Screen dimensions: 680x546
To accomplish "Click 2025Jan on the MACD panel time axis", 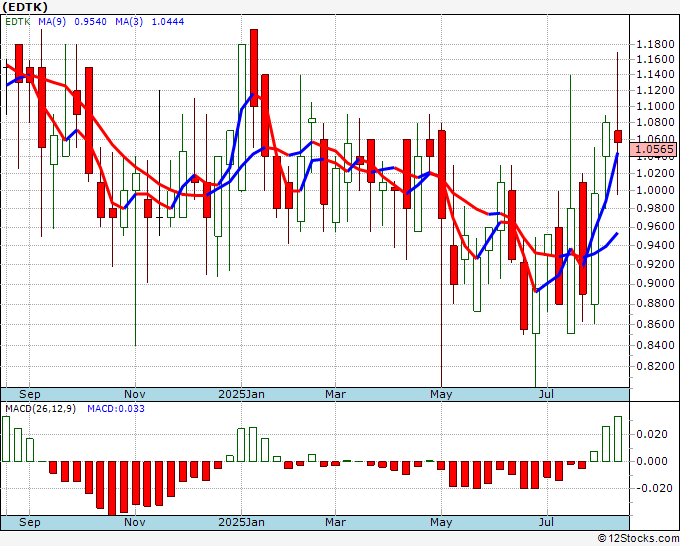I will pyautogui.click(x=242, y=522).
